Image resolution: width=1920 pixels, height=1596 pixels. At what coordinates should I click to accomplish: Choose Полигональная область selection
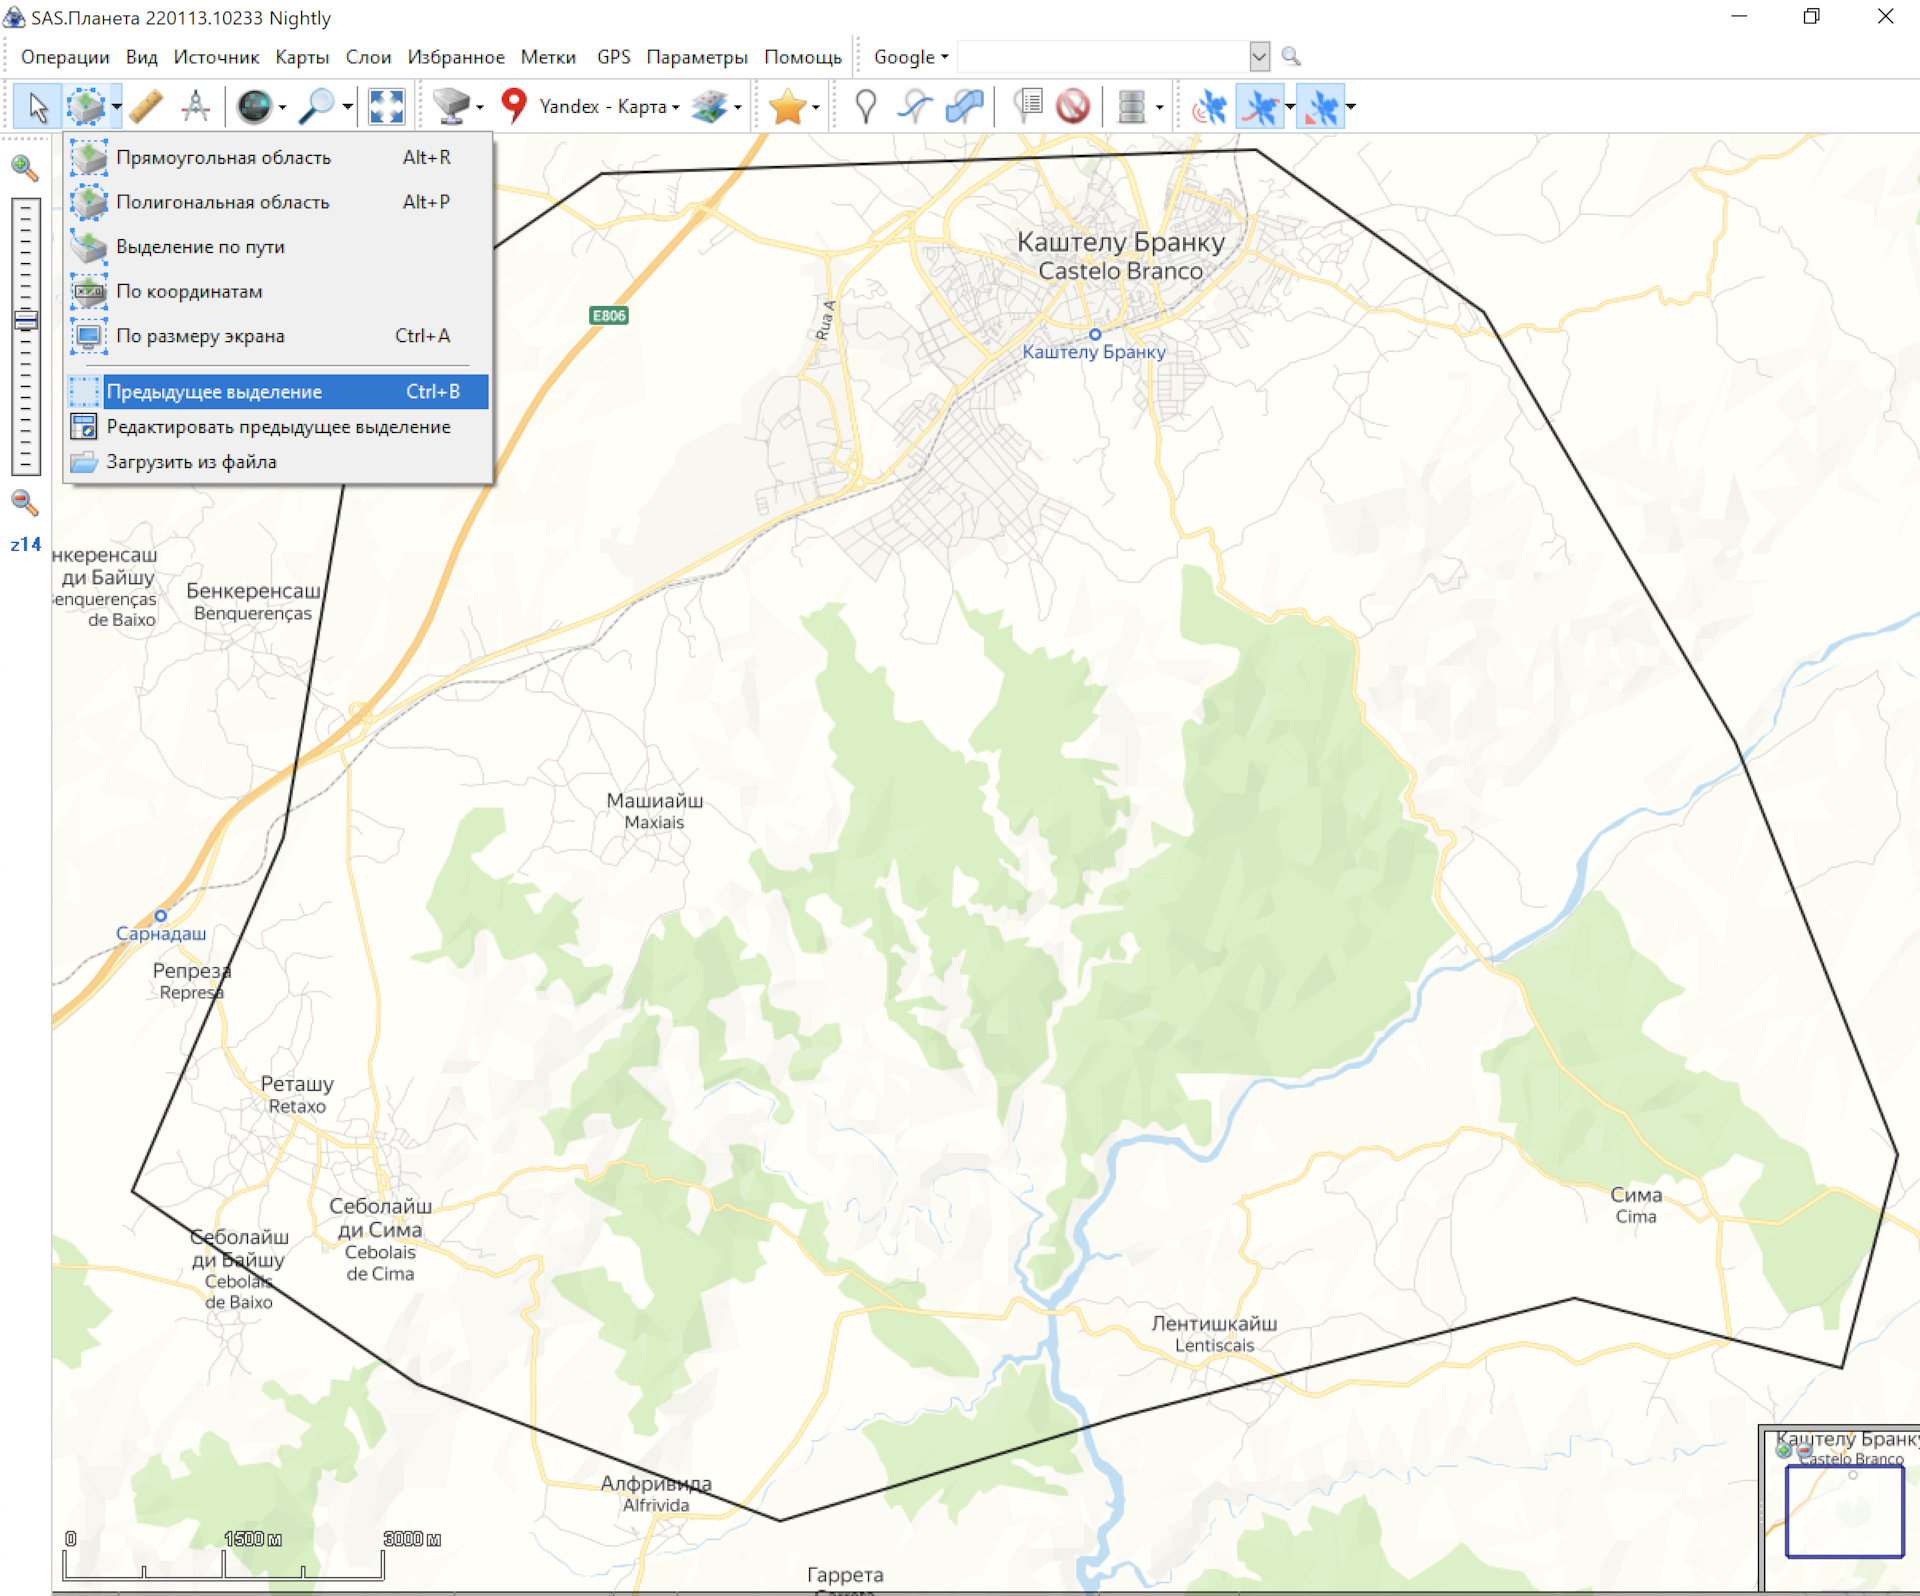278,202
